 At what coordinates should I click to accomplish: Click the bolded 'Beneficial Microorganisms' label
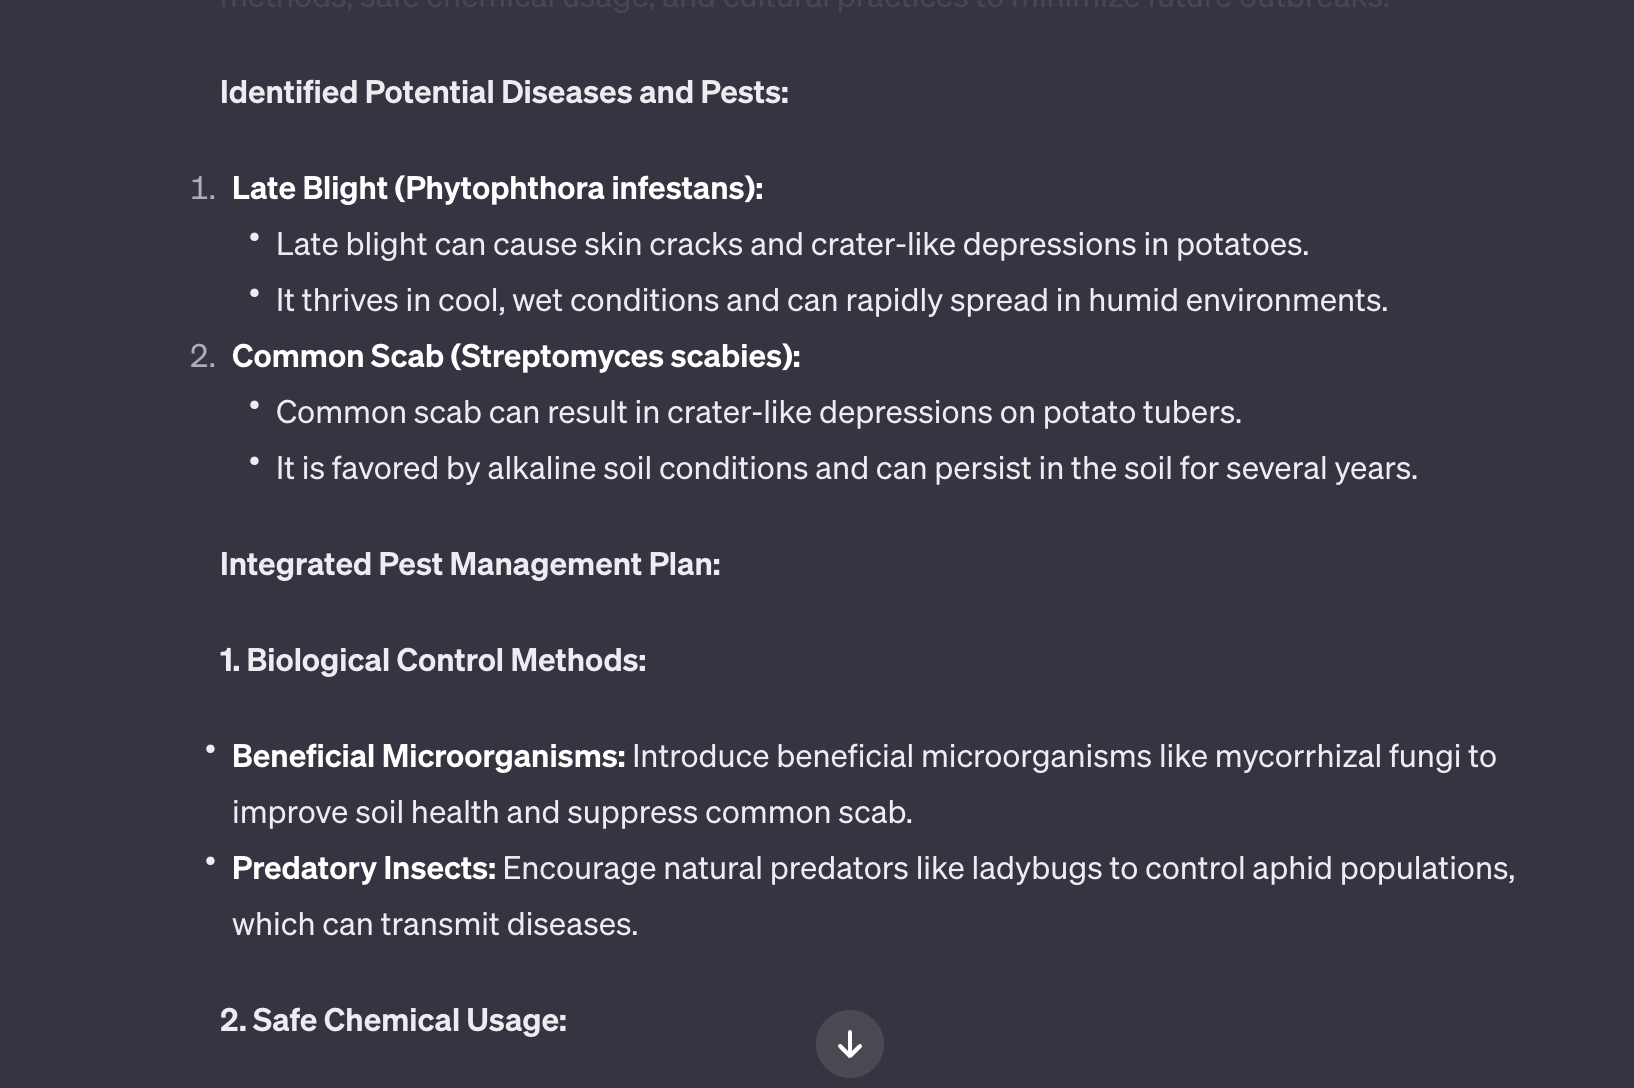click(x=427, y=756)
